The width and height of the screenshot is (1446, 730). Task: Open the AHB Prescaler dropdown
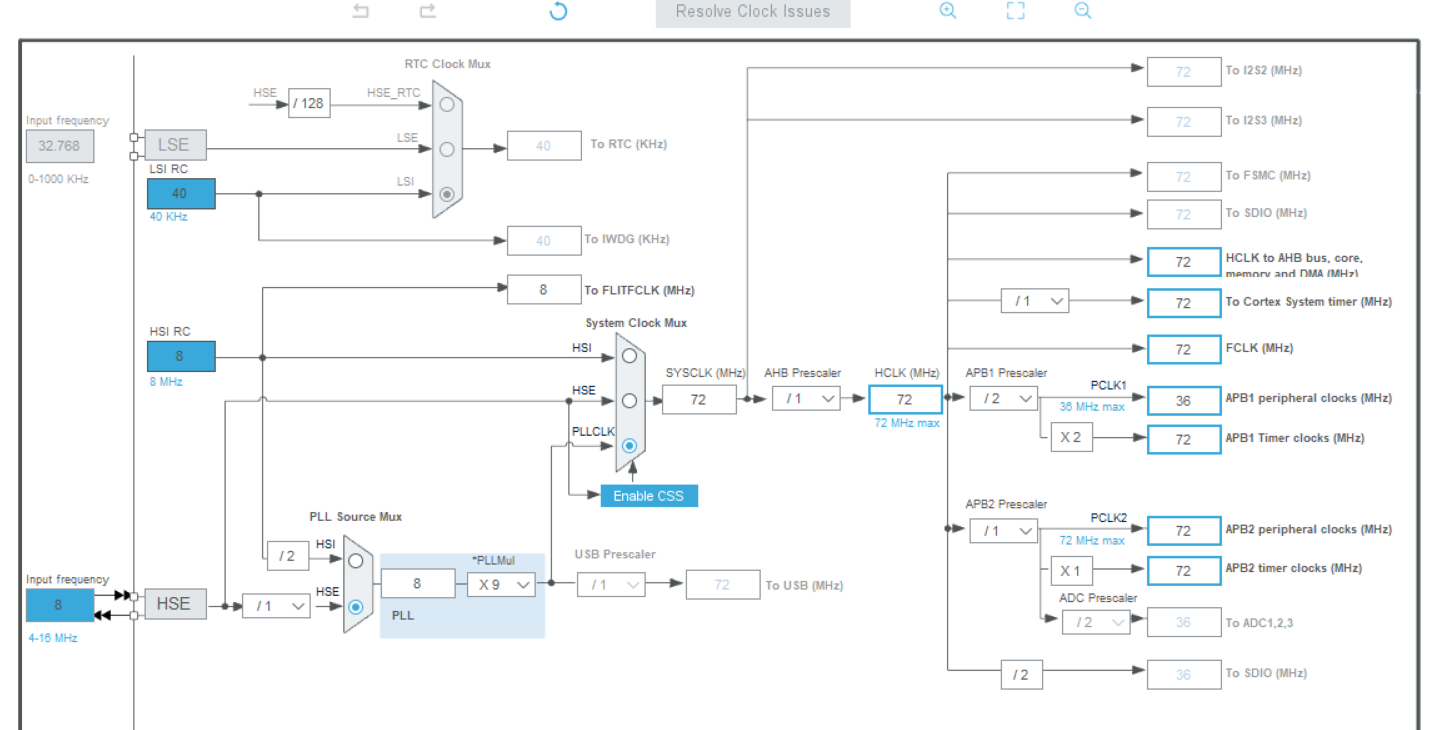pyautogui.click(x=805, y=399)
